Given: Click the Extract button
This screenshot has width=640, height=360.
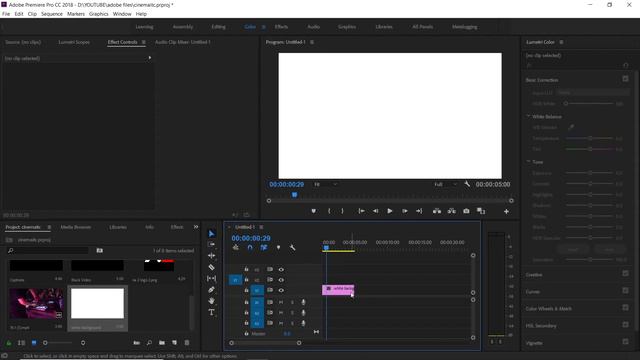Looking at the screenshot, I should (x=451, y=211).
